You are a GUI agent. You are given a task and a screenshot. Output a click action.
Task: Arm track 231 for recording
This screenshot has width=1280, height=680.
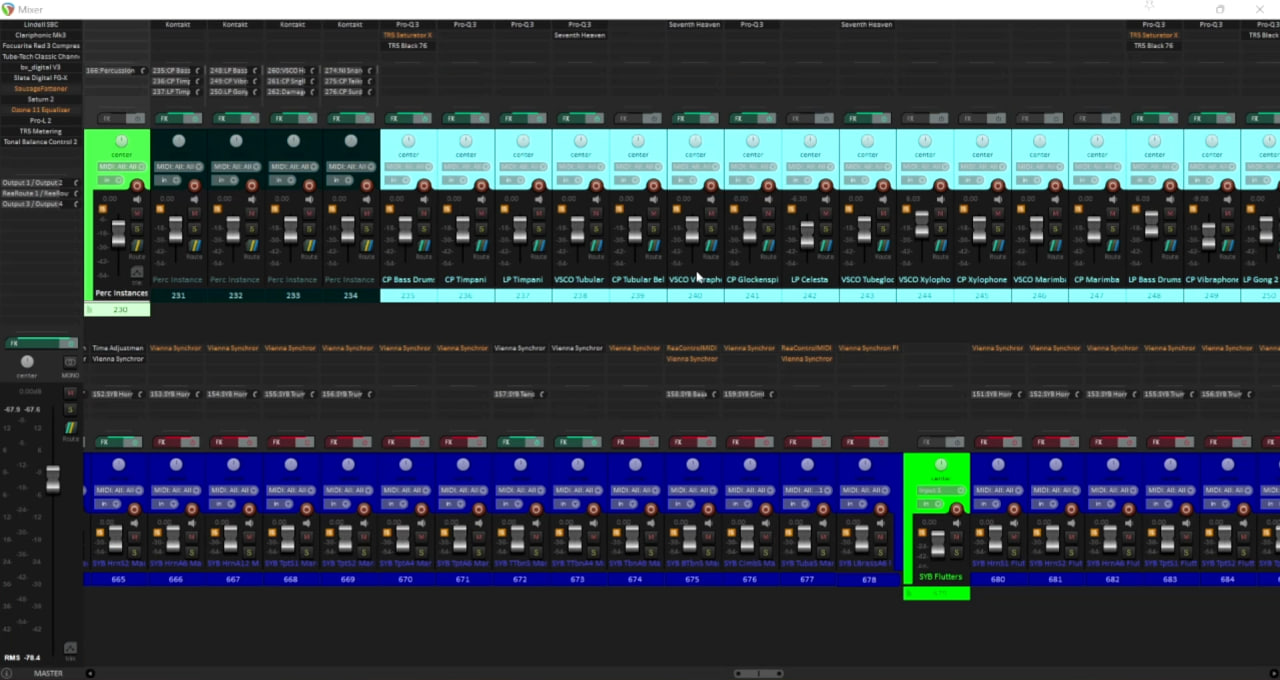[x=194, y=186]
